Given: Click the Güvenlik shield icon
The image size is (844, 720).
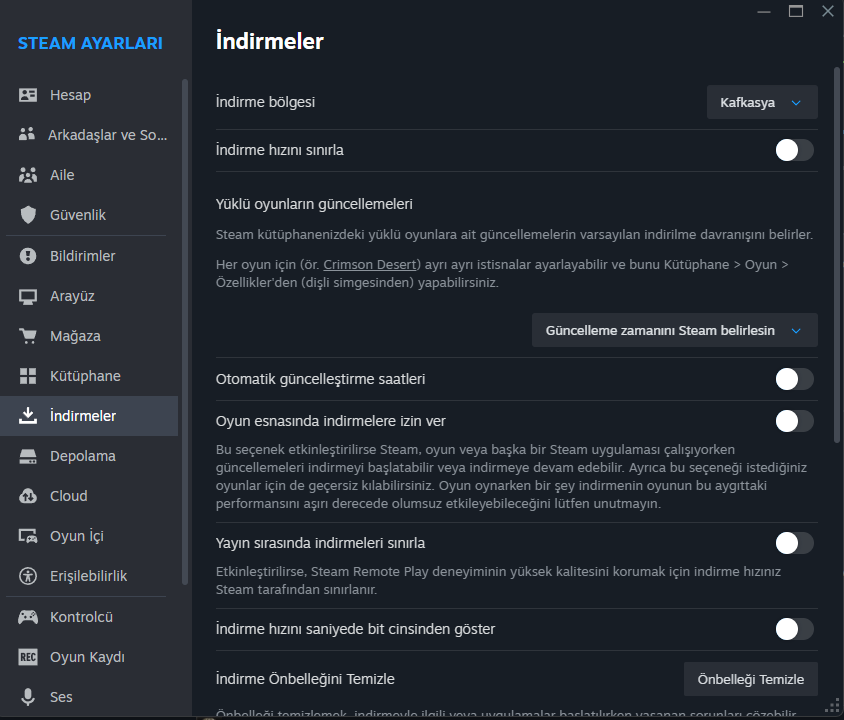Looking at the screenshot, I should 28,215.
